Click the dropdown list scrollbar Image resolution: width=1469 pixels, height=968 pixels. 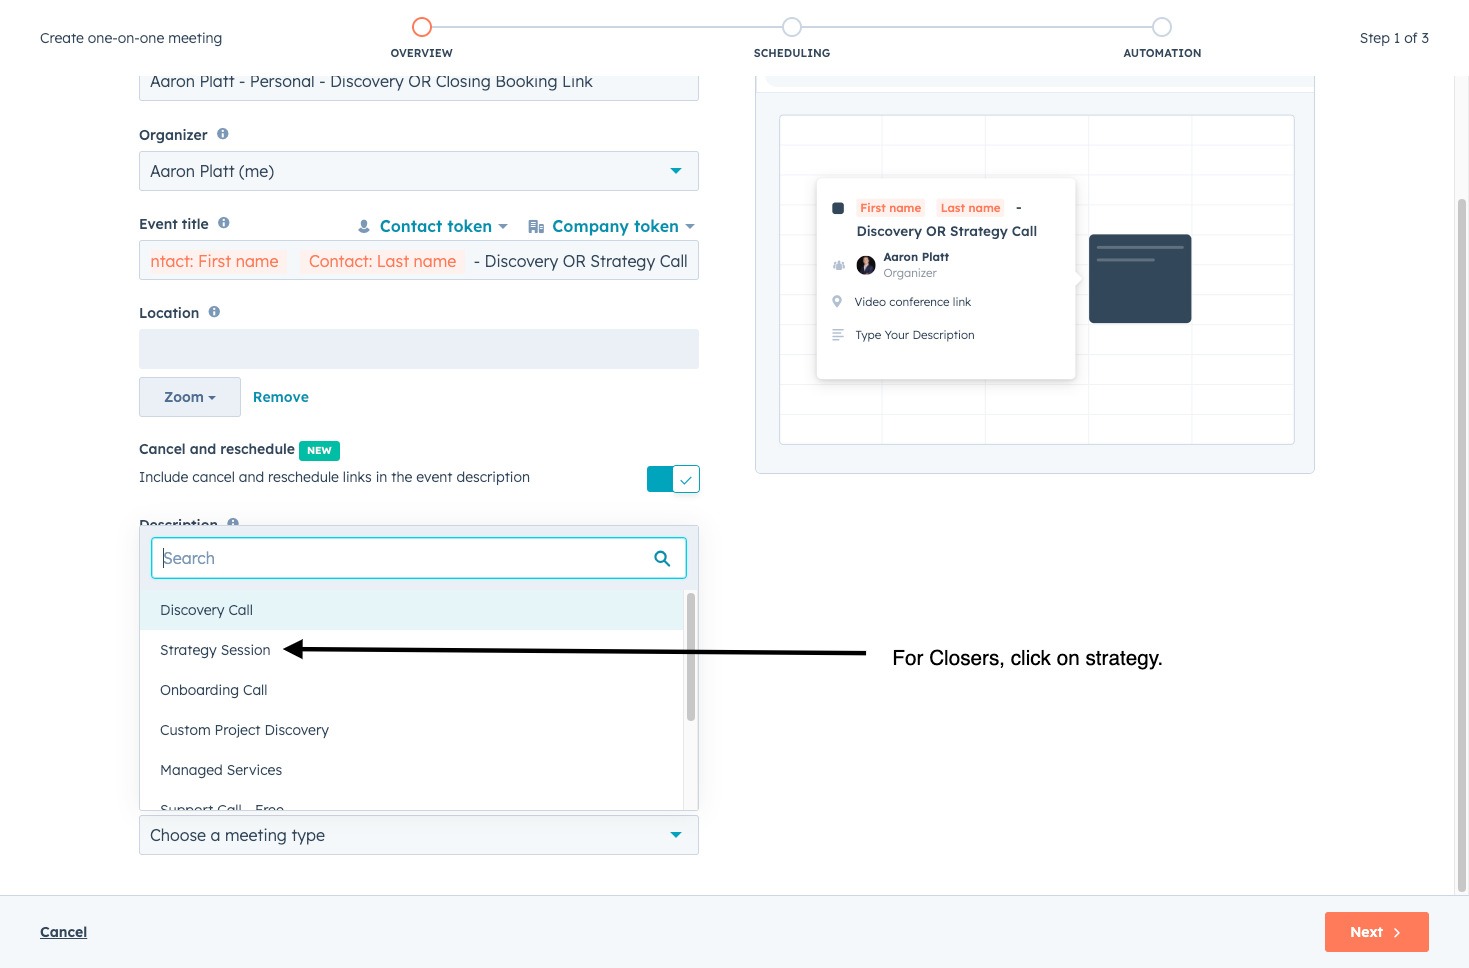(x=691, y=657)
